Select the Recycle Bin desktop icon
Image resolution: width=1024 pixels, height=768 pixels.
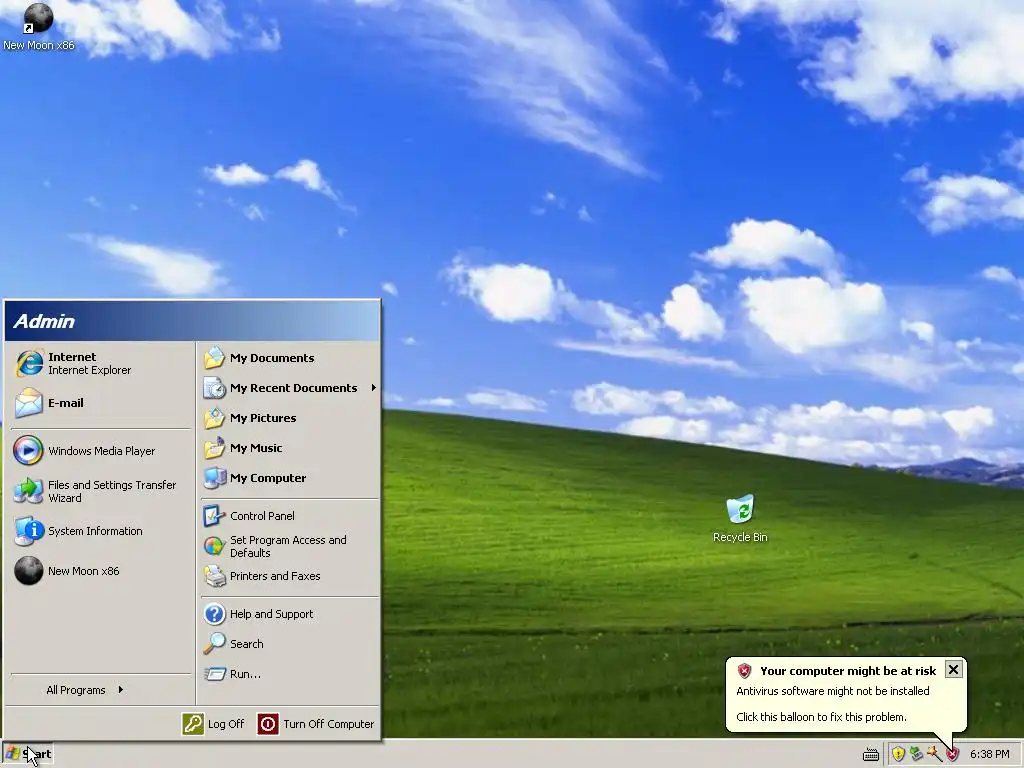[x=740, y=519]
